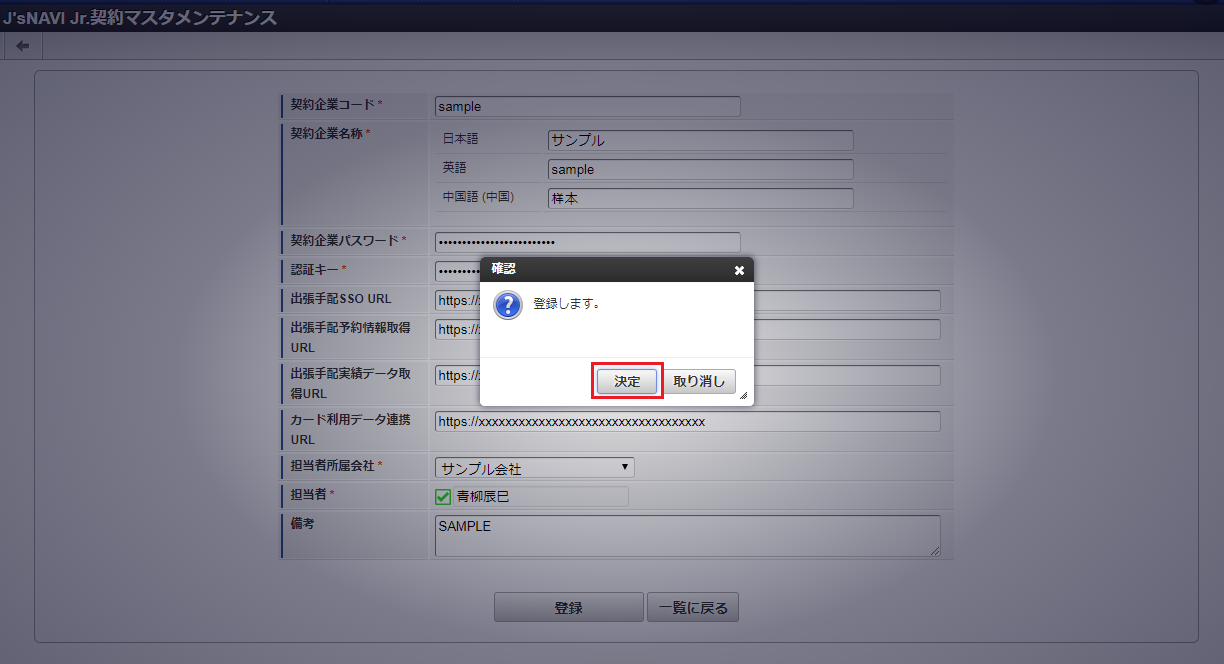The width and height of the screenshot is (1224, 664).
Task: Close the 確認 dialog with the X icon
Action: click(x=739, y=270)
